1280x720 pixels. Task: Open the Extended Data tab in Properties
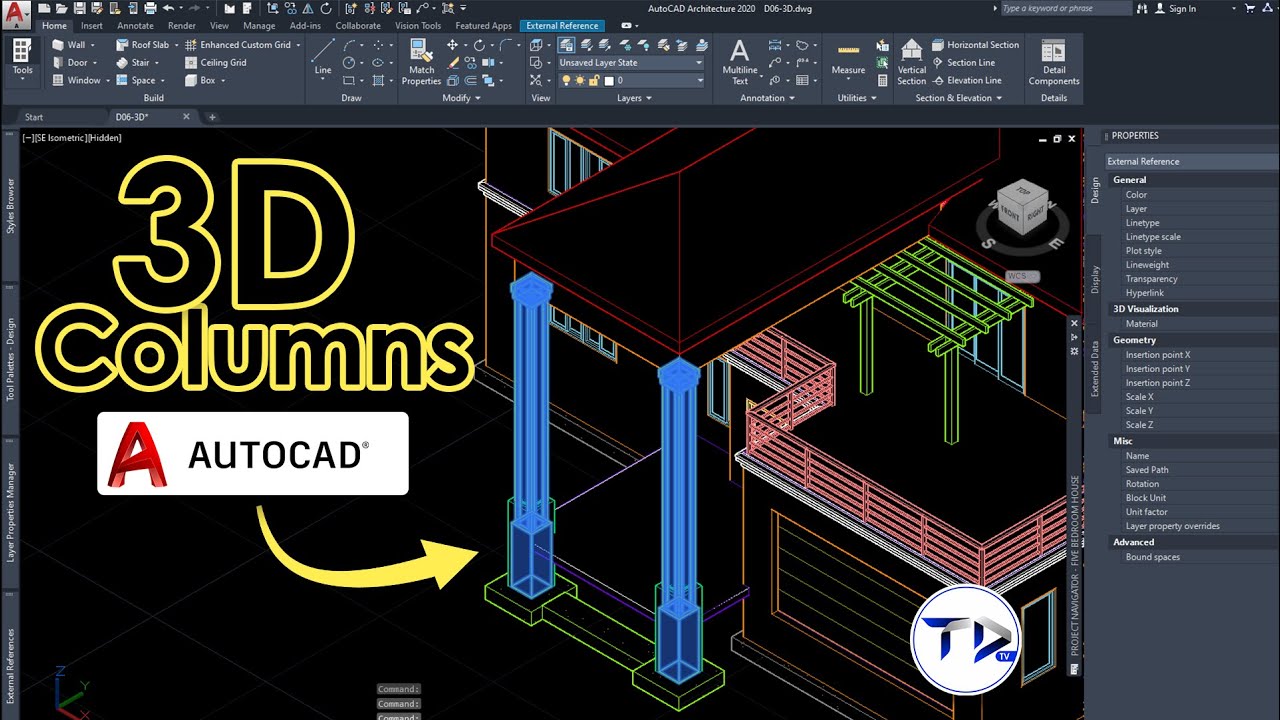[1095, 369]
